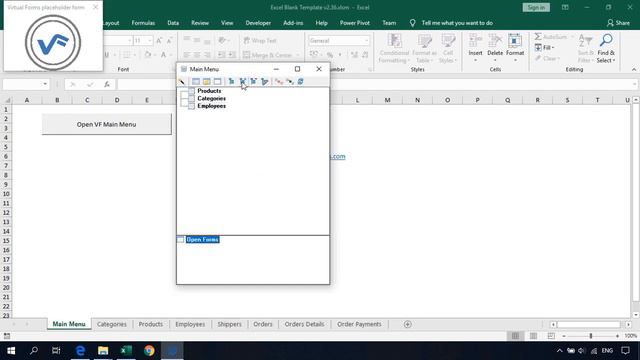Click the Excel icon in taskbar

pyautogui.click(x=126, y=351)
